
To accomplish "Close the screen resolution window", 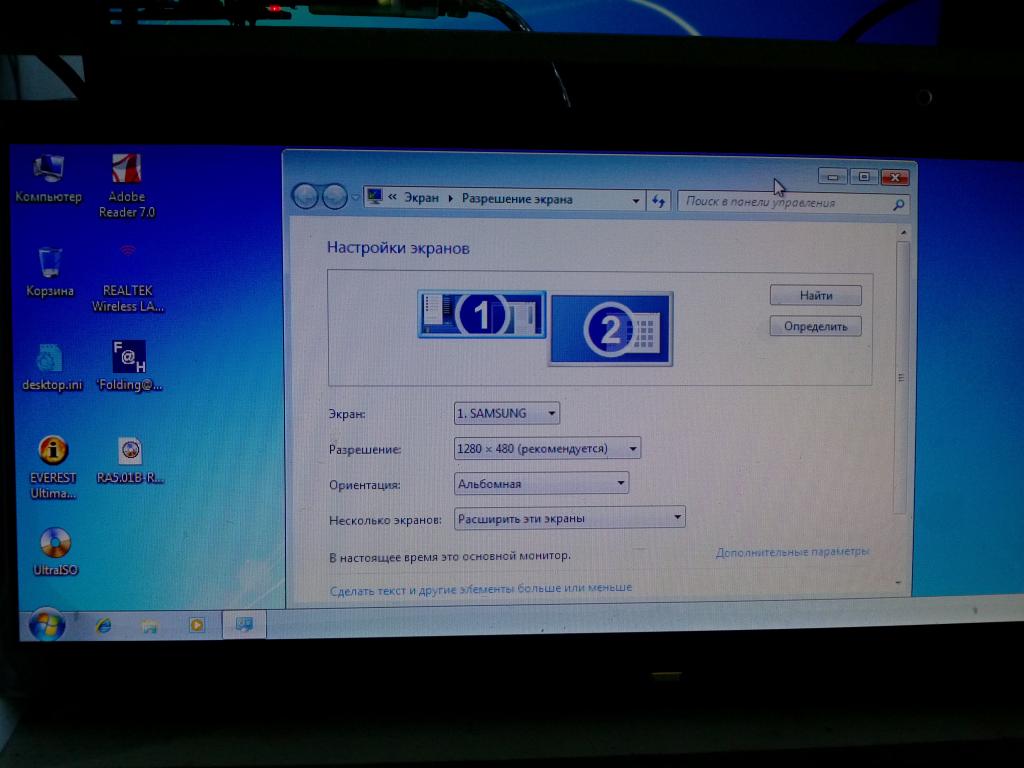I will 895,177.
